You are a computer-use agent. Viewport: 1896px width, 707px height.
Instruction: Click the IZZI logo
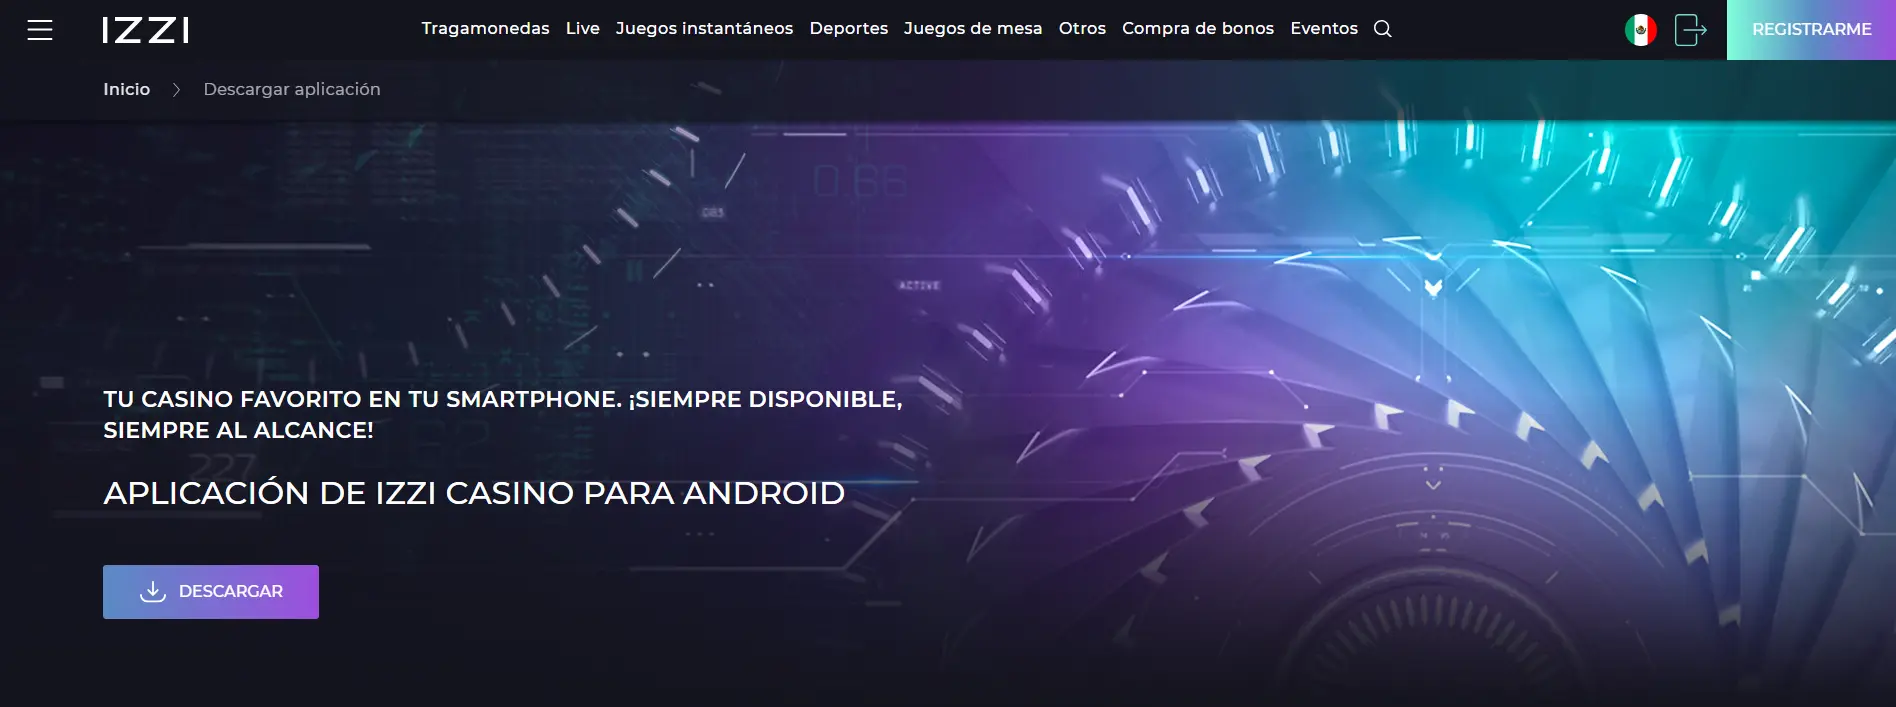pos(146,30)
